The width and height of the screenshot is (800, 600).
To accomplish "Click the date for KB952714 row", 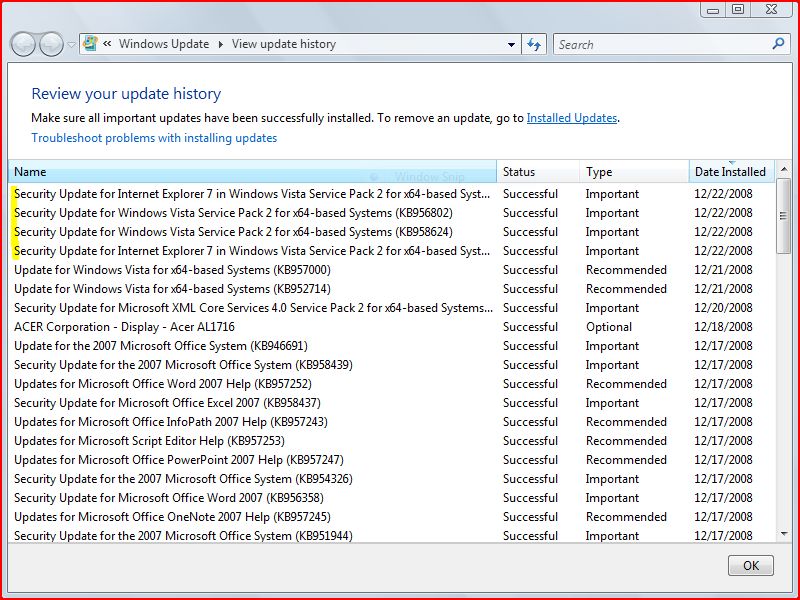I will 723,289.
